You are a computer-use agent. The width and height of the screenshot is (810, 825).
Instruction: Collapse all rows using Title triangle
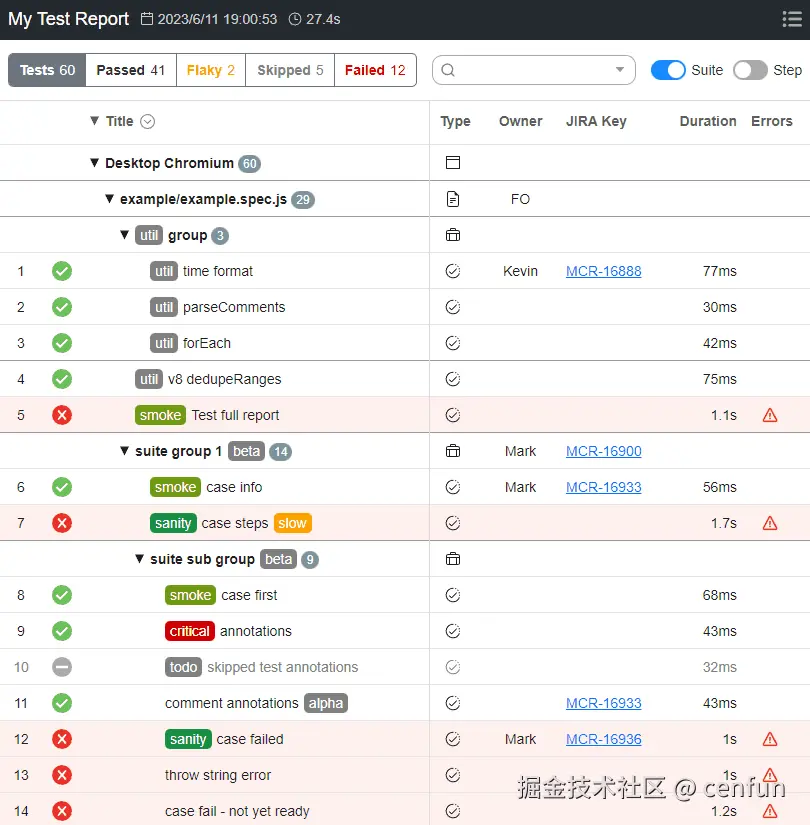pos(94,121)
